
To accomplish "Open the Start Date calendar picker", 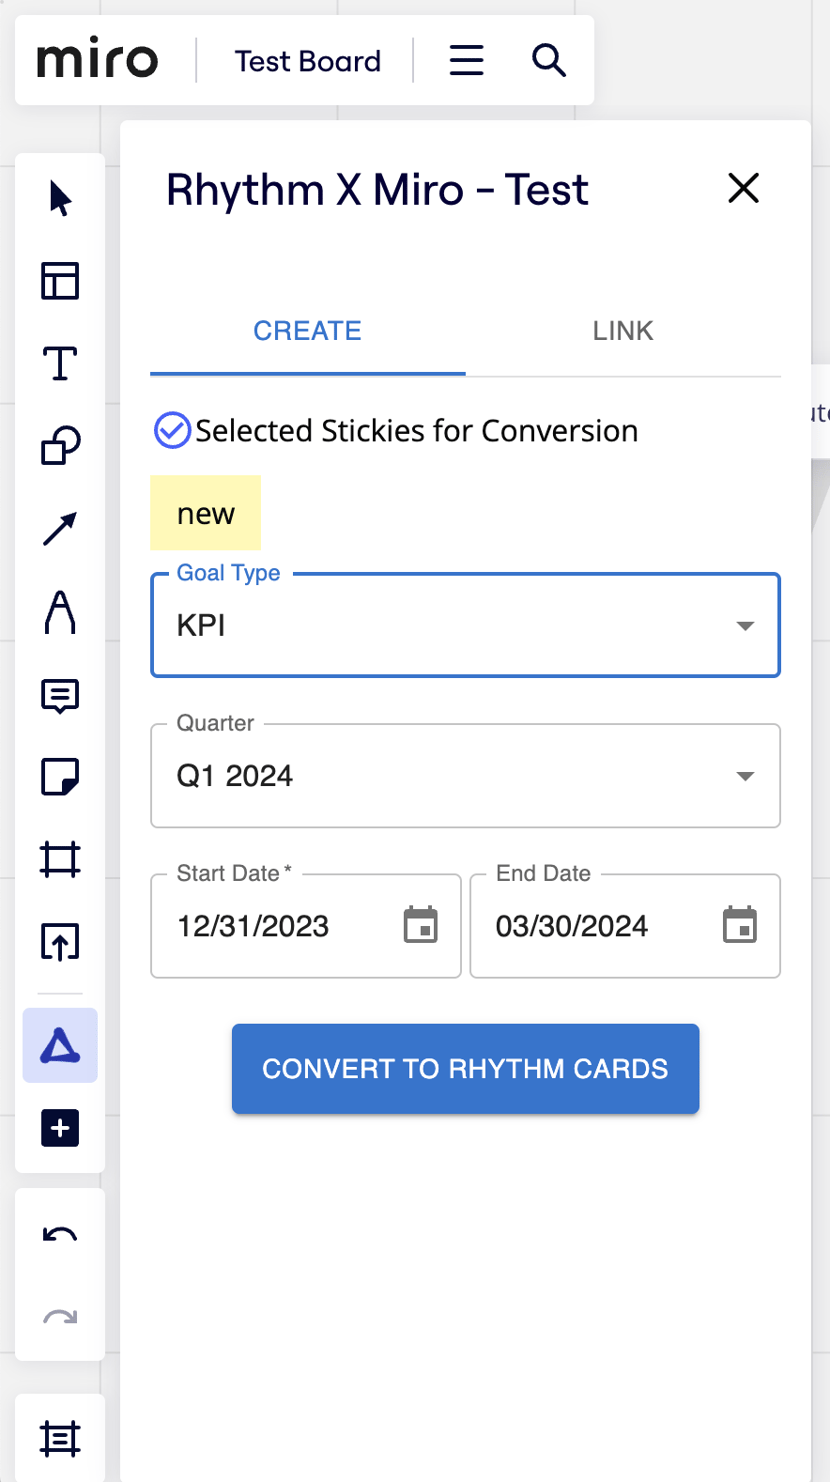I will [x=420, y=925].
